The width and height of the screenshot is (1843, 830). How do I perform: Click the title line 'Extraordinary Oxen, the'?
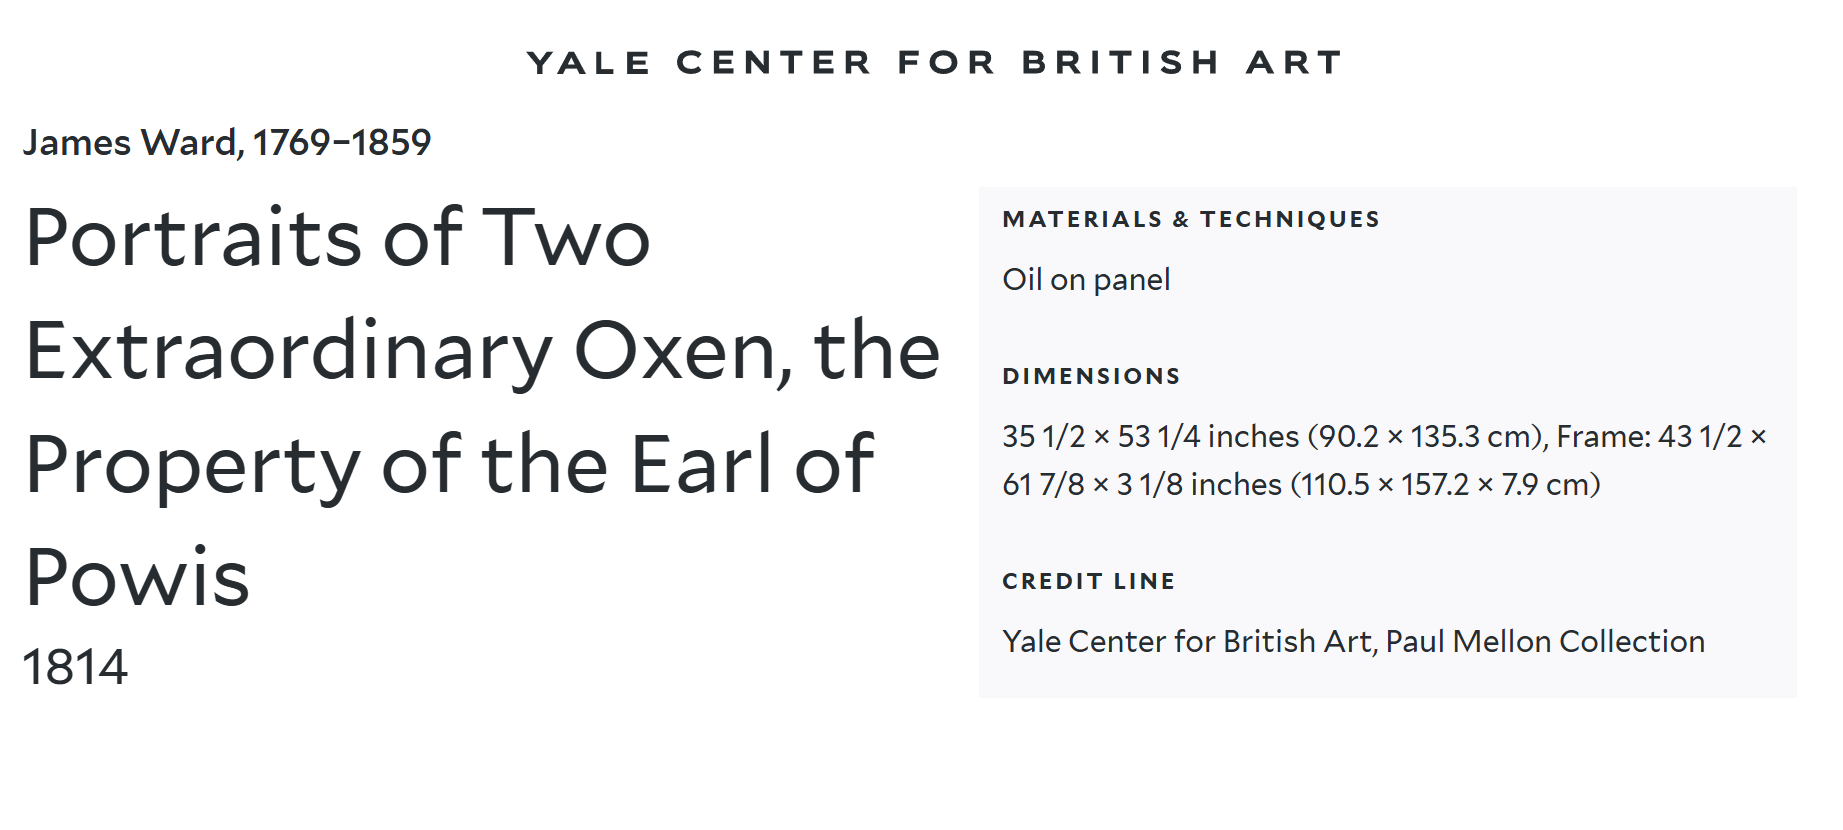pyautogui.click(x=483, y=352)
